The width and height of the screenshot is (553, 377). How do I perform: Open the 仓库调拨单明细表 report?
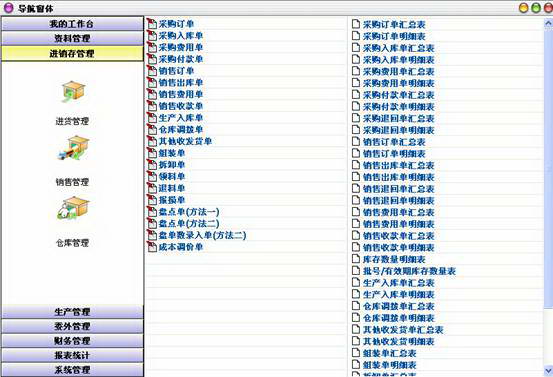pyautogui.click(x=399, y=318)
